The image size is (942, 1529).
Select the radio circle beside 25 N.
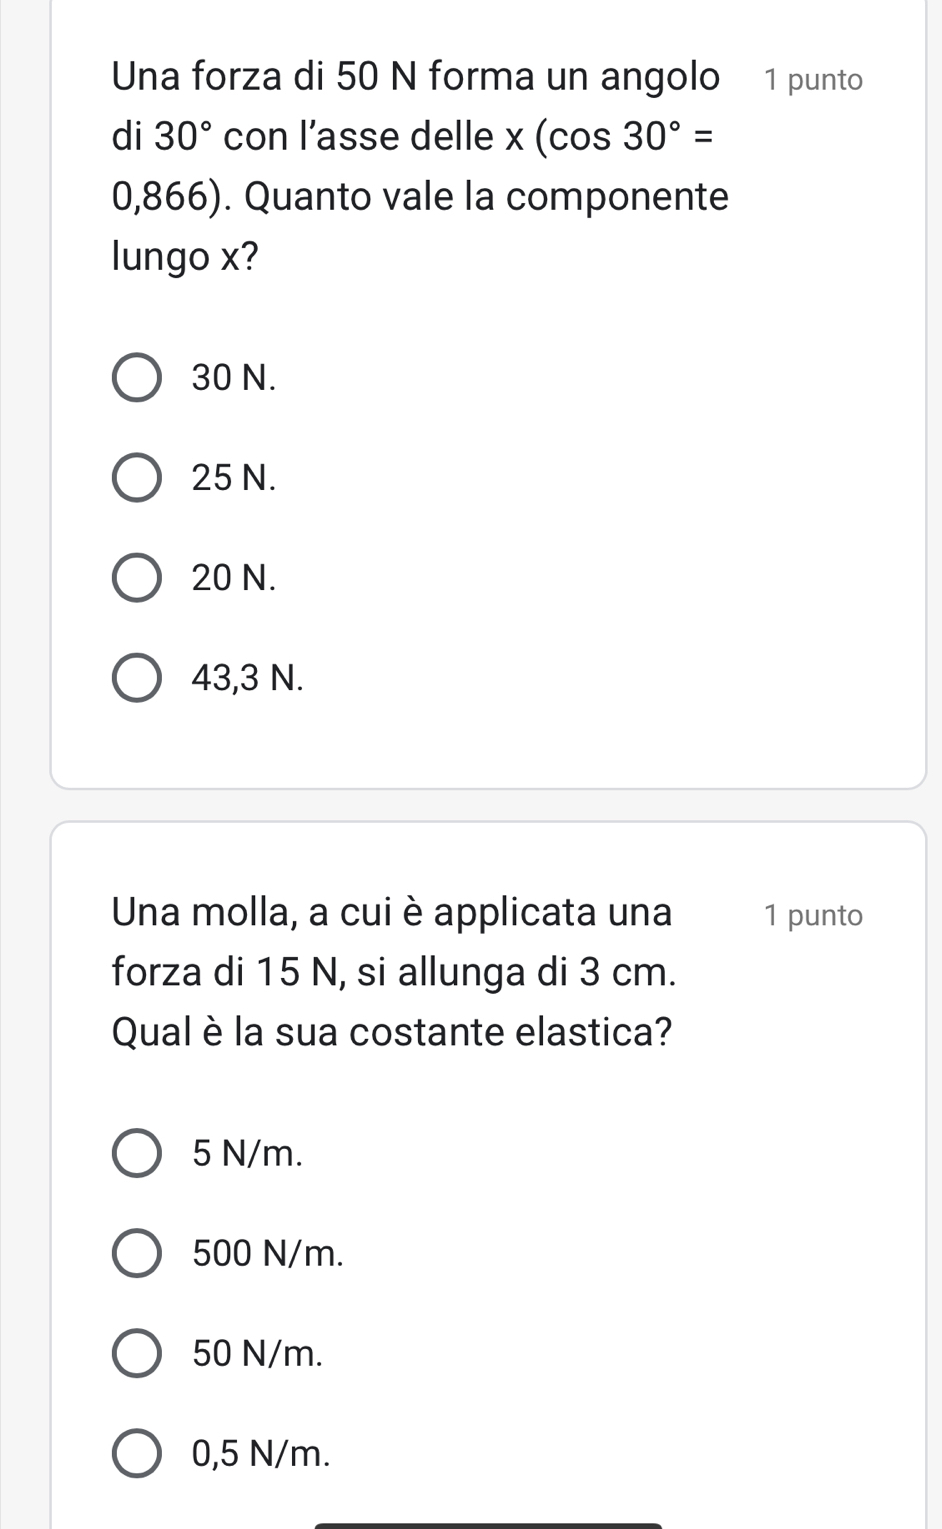(136, 478)
